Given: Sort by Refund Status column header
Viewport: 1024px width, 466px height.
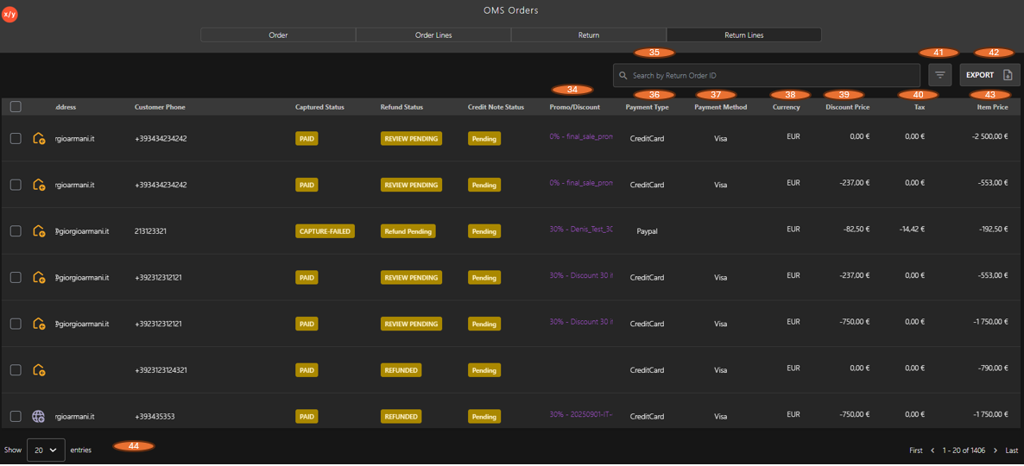Looking at the screenshot, I should [x=402, y=107].
